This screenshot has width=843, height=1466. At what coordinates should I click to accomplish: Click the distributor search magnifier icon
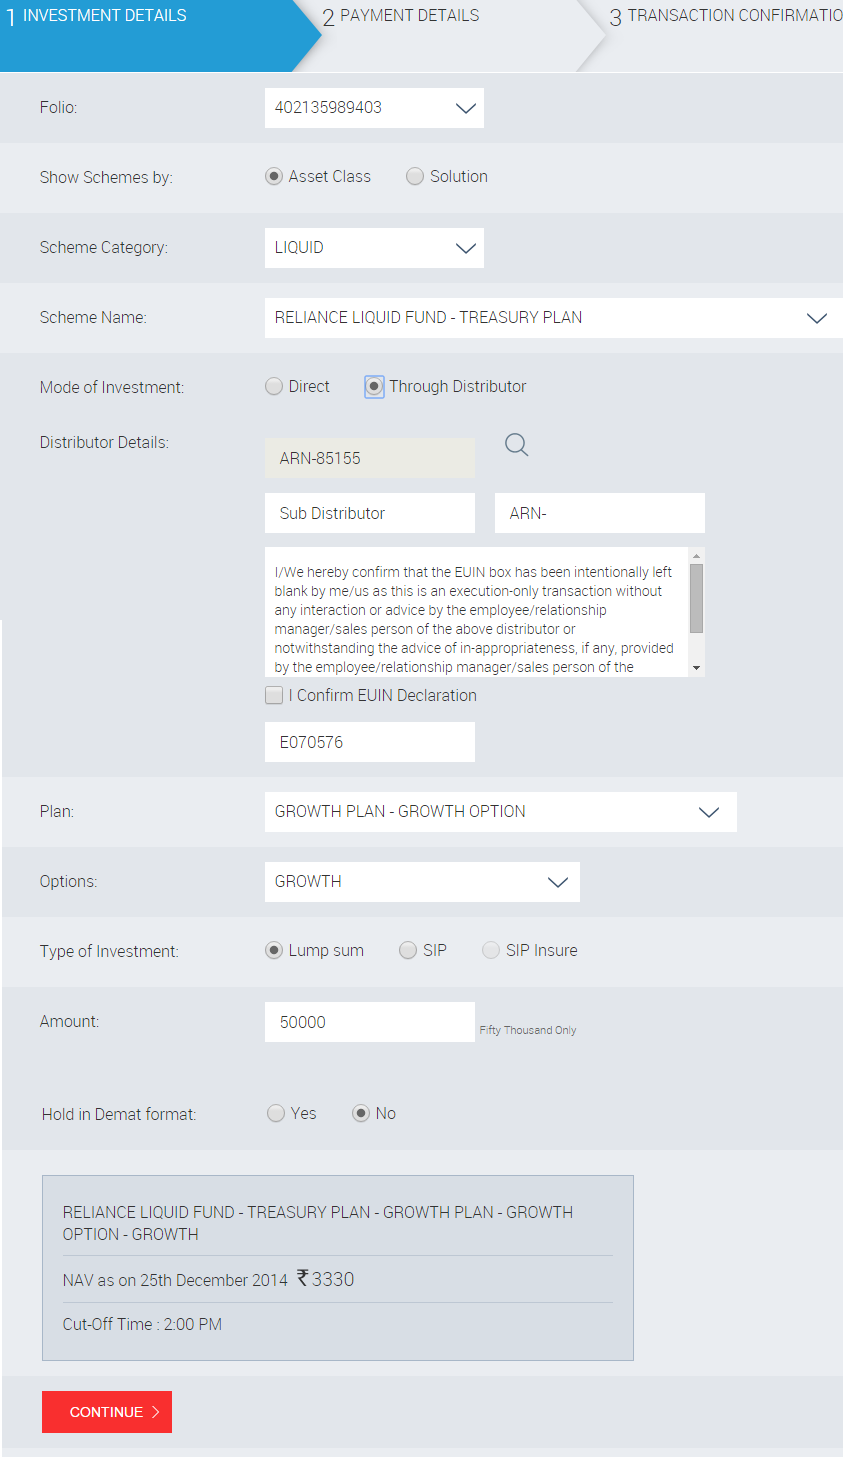516,445
